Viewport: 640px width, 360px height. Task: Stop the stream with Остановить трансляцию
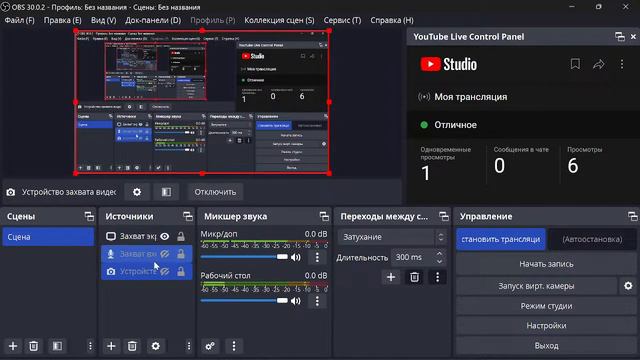pyautogui.click(x=501, y=239)
